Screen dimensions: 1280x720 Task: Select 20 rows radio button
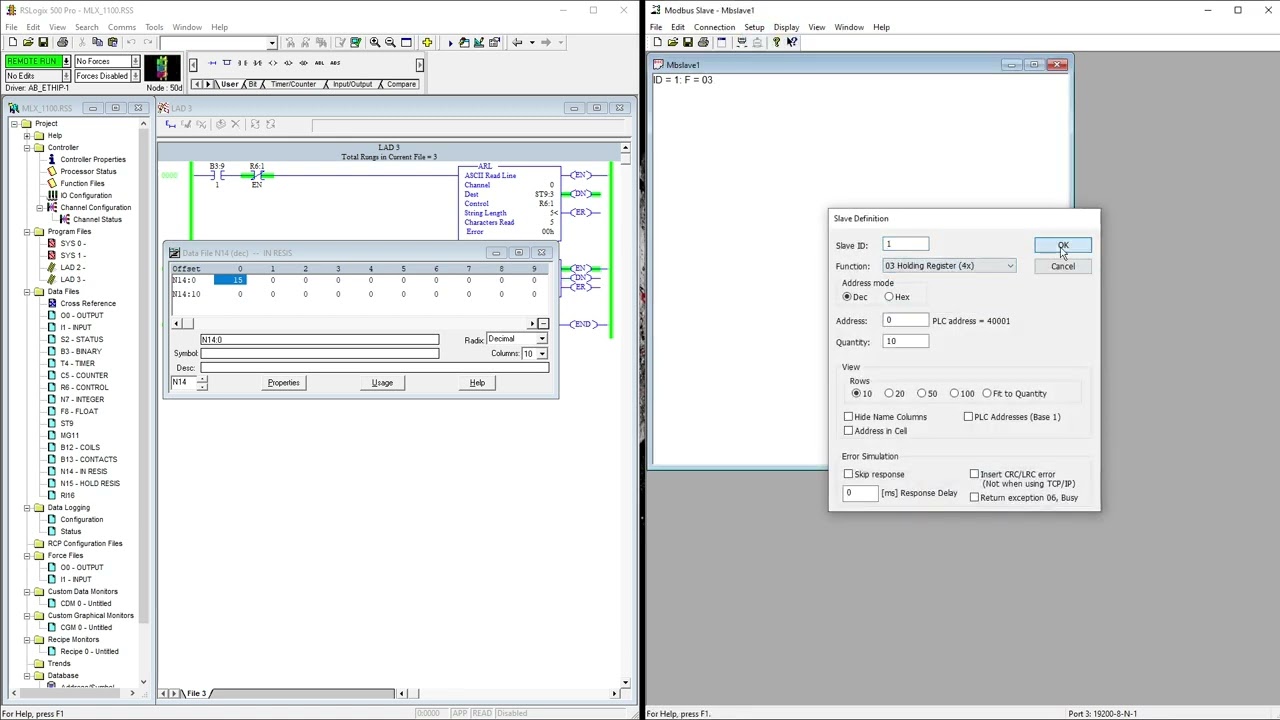pyautogui.click(x=889, y=394)
